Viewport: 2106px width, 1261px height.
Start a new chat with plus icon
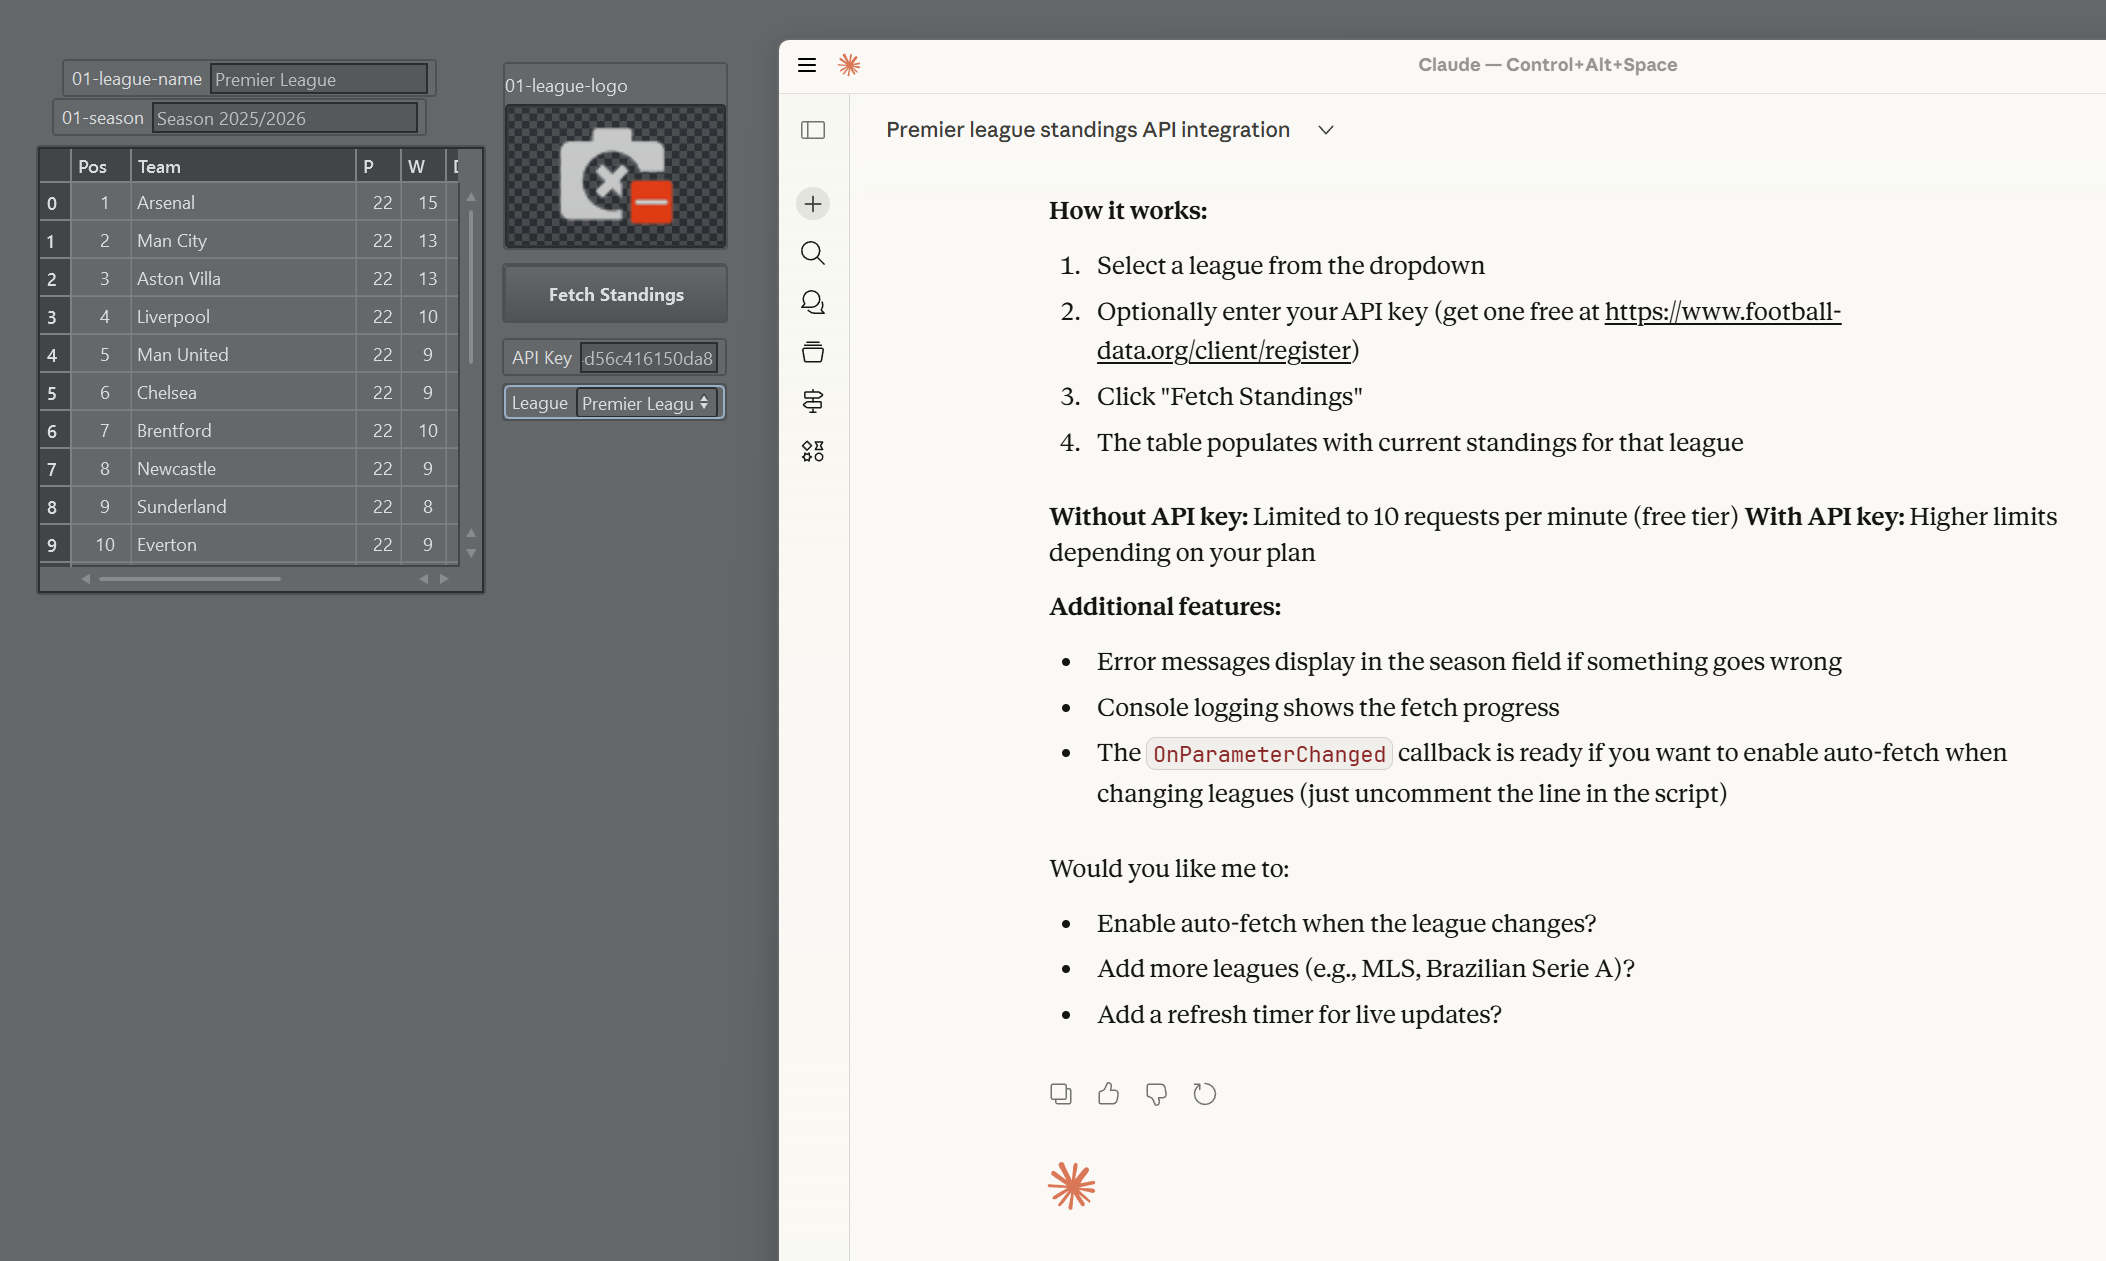pos(813,204)
